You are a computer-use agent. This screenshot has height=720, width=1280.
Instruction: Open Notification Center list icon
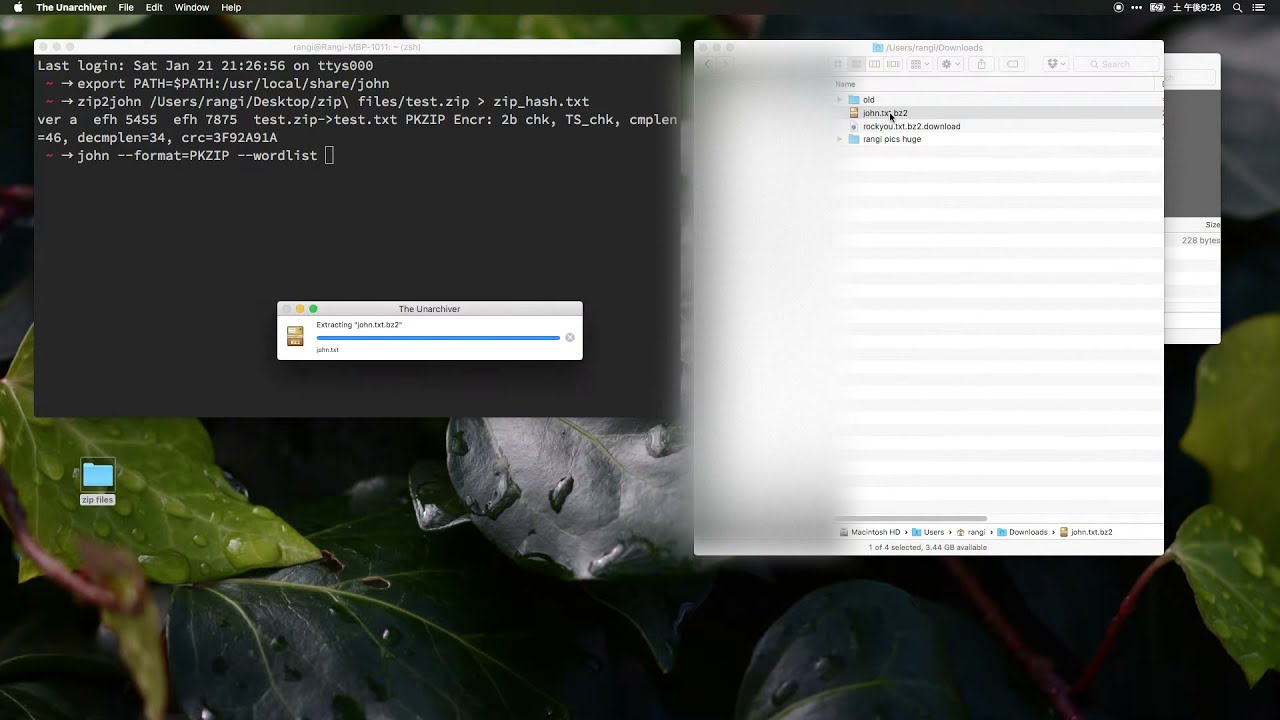click(1259, 7)
